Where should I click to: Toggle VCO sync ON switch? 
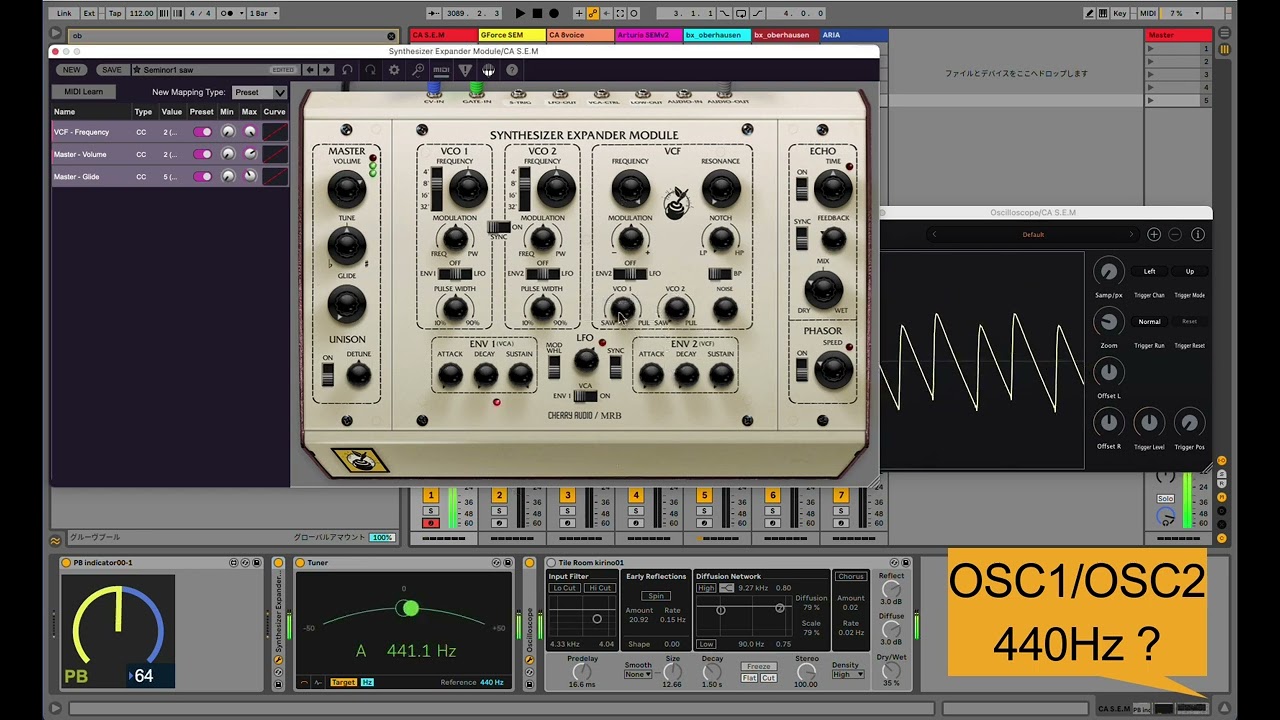click(498, 227)
